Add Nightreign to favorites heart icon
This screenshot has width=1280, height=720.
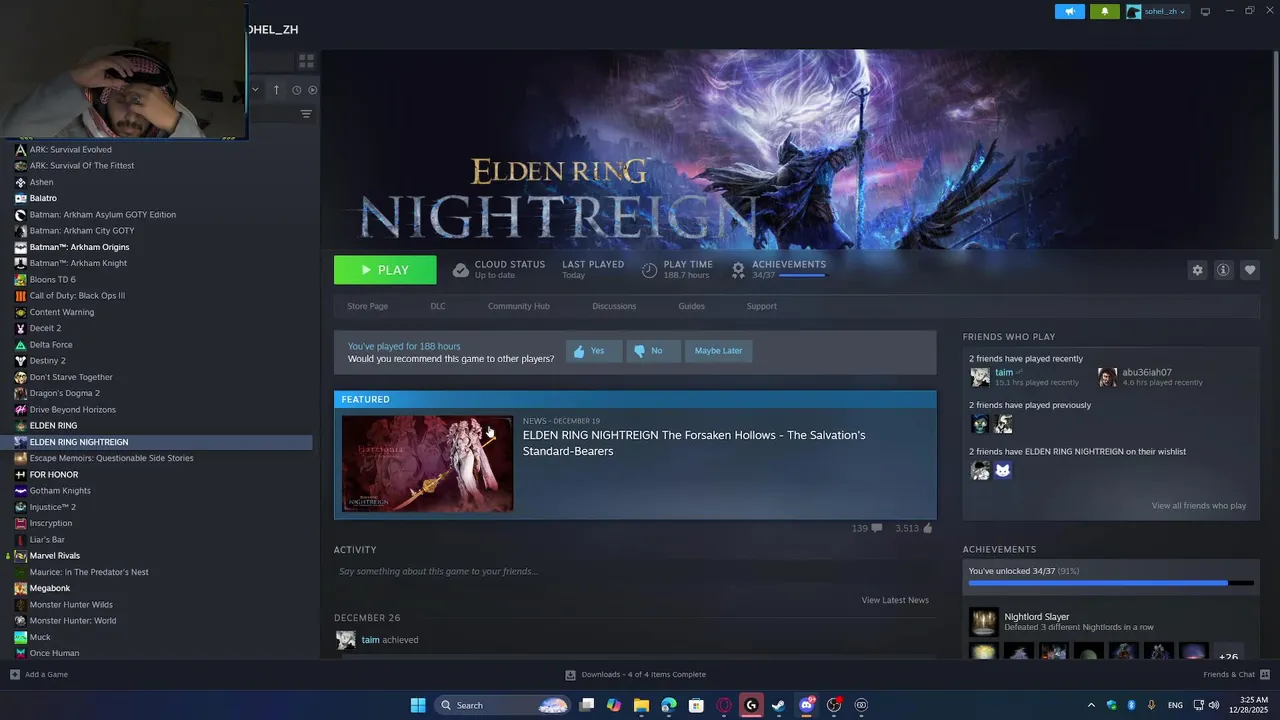(1250, 270)
